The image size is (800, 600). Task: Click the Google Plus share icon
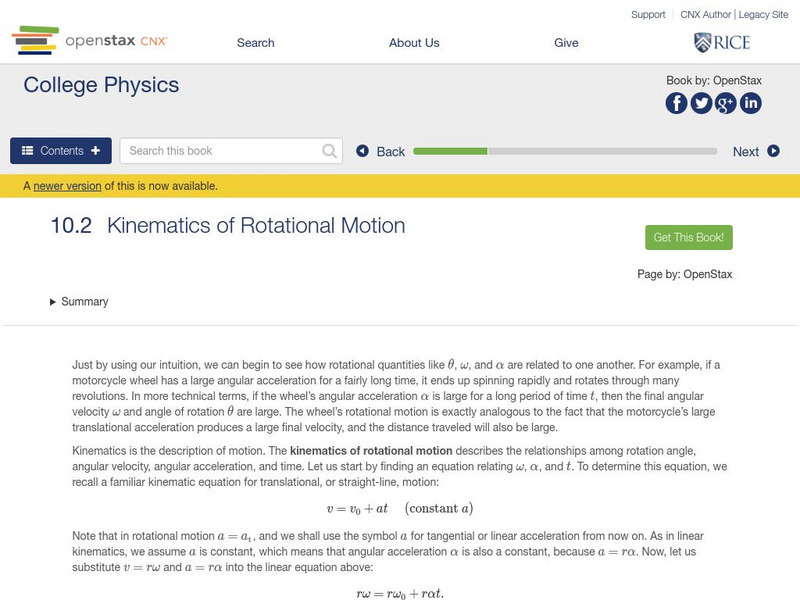coord(726,103)
